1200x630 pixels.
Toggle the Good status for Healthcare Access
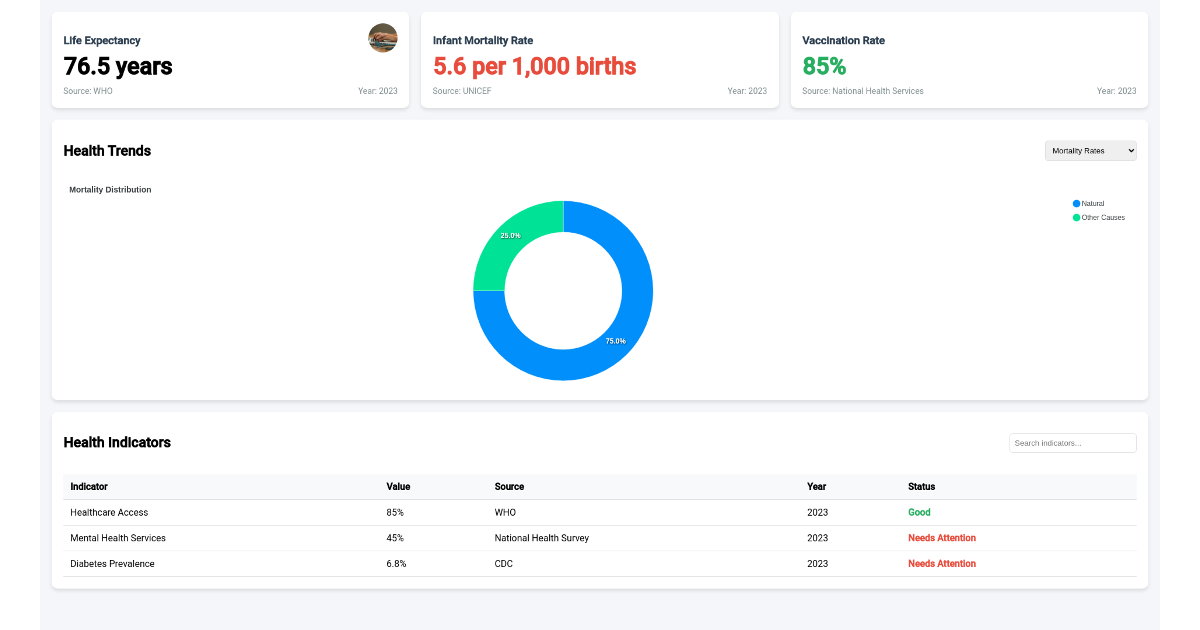click(x=919, y=512)
